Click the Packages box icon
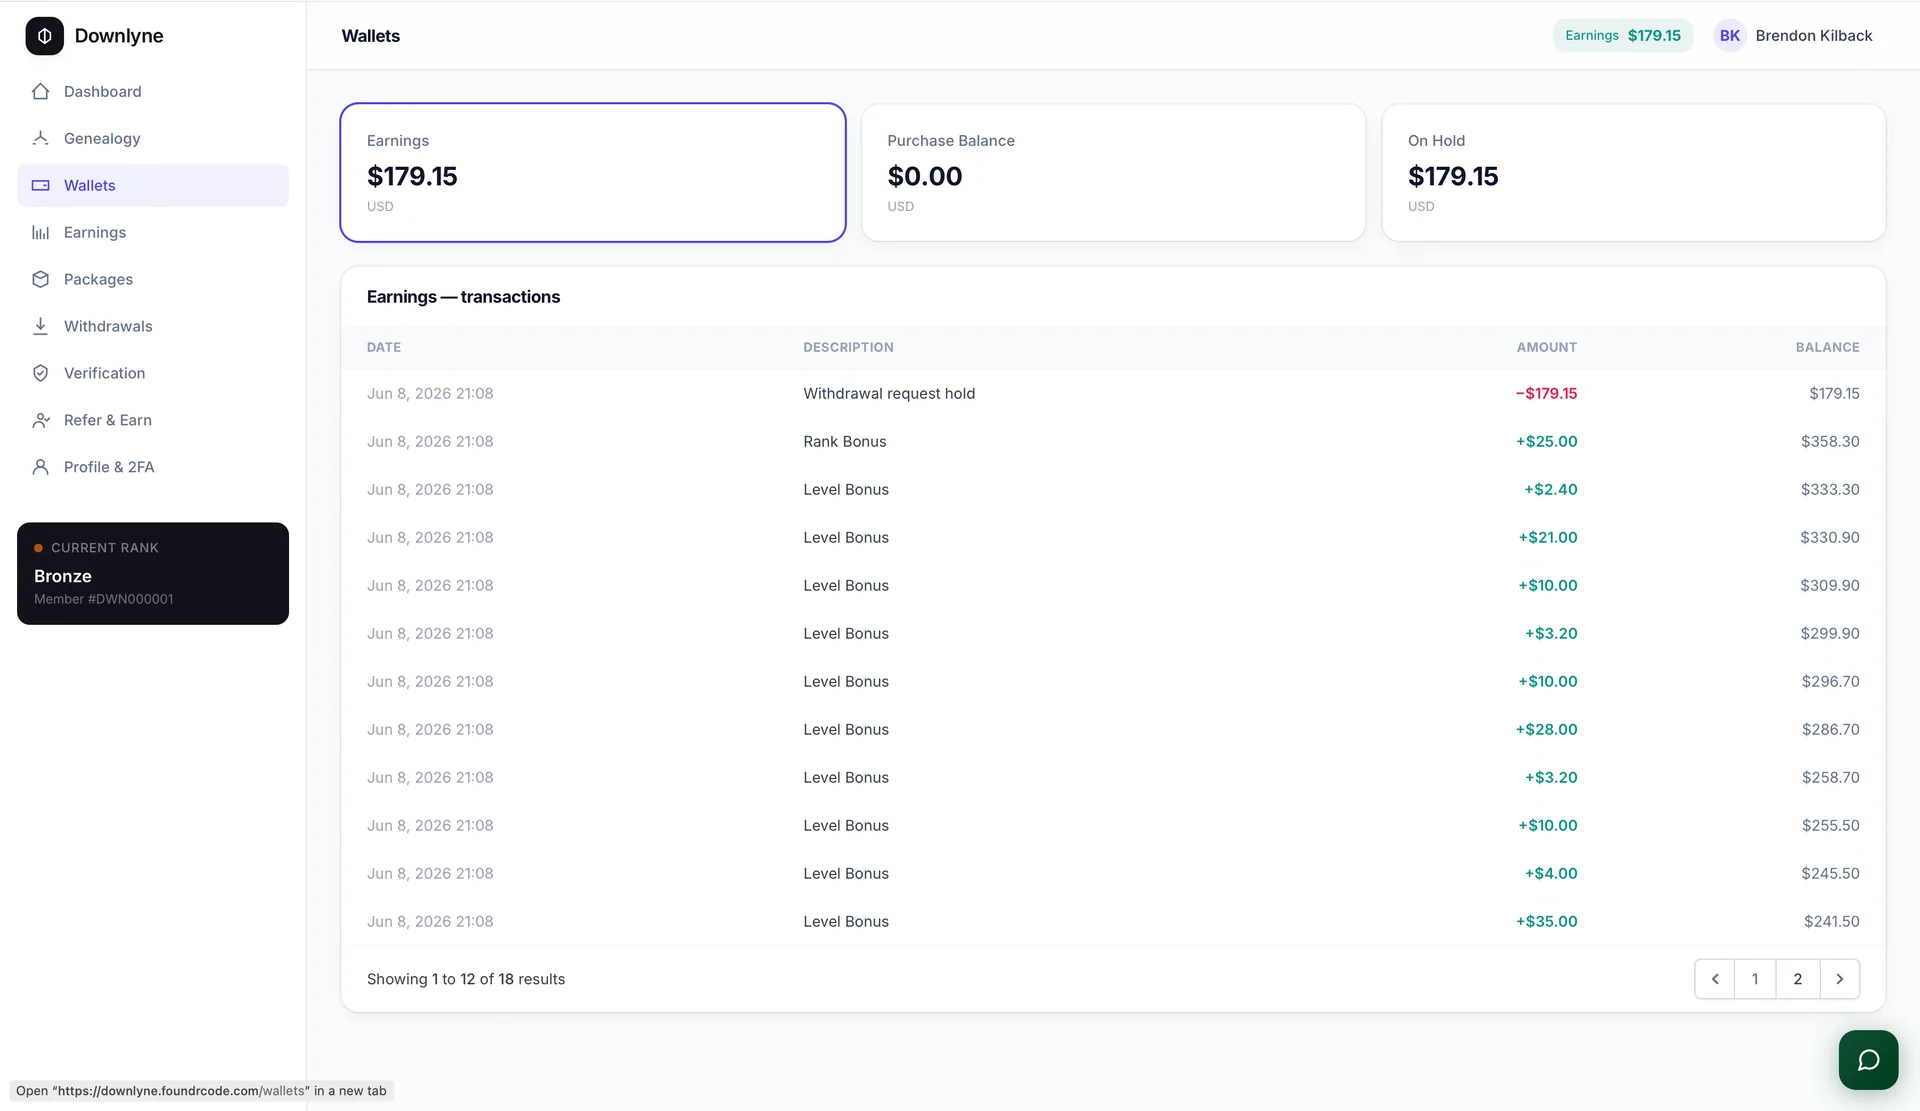 click(41, 279)
